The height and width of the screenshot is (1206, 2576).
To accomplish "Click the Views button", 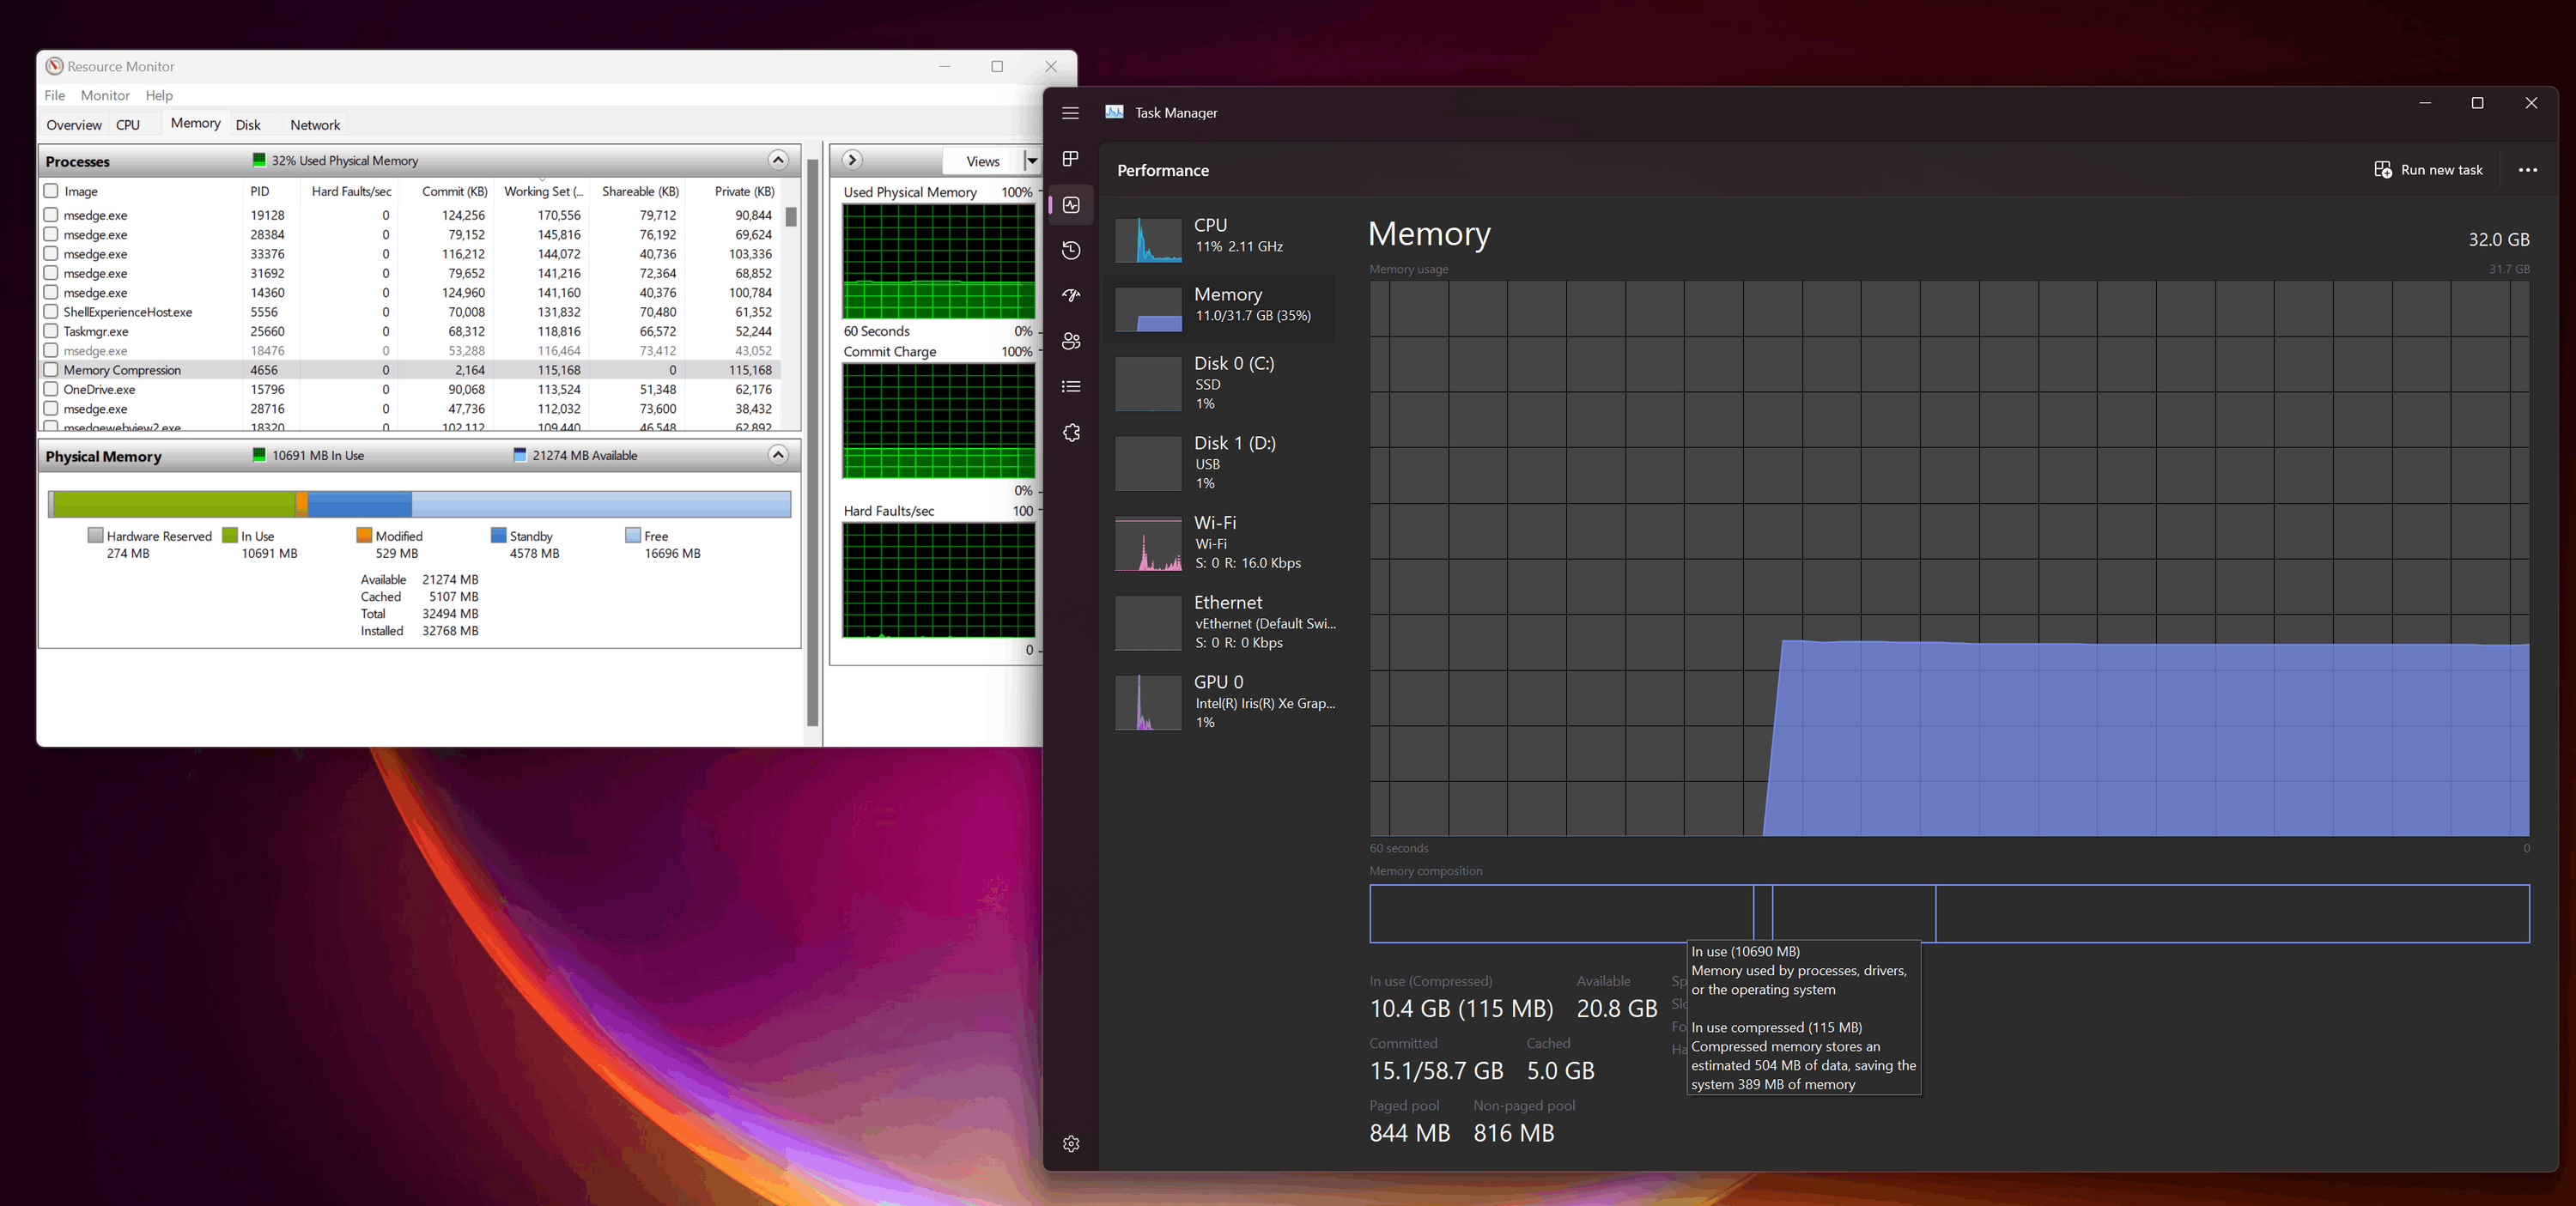I will [x=983, y=161].
